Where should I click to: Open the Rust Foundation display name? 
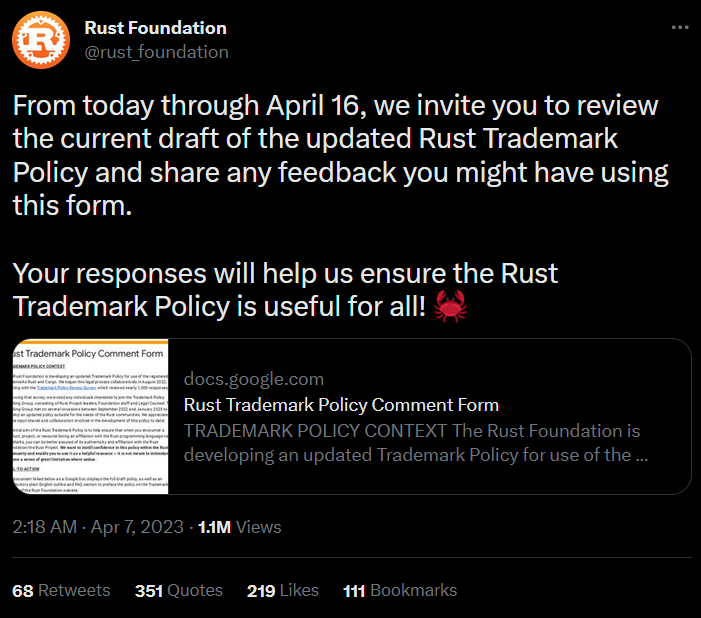pyautogui.click(x=156, y=28)
